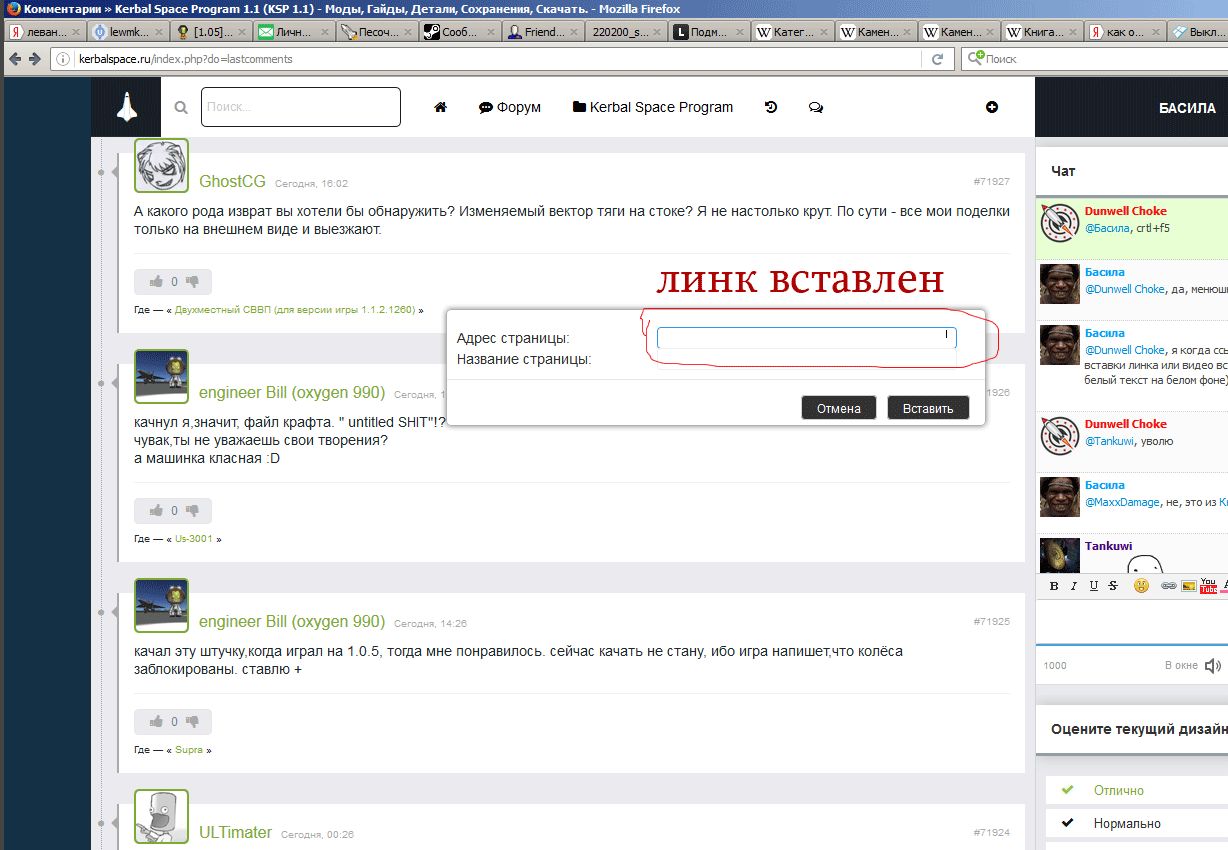The height and width of the screenshot is (850, 1228).
Task: Click the @MaxxDamage mention in chat
Action: (1122, 502)
